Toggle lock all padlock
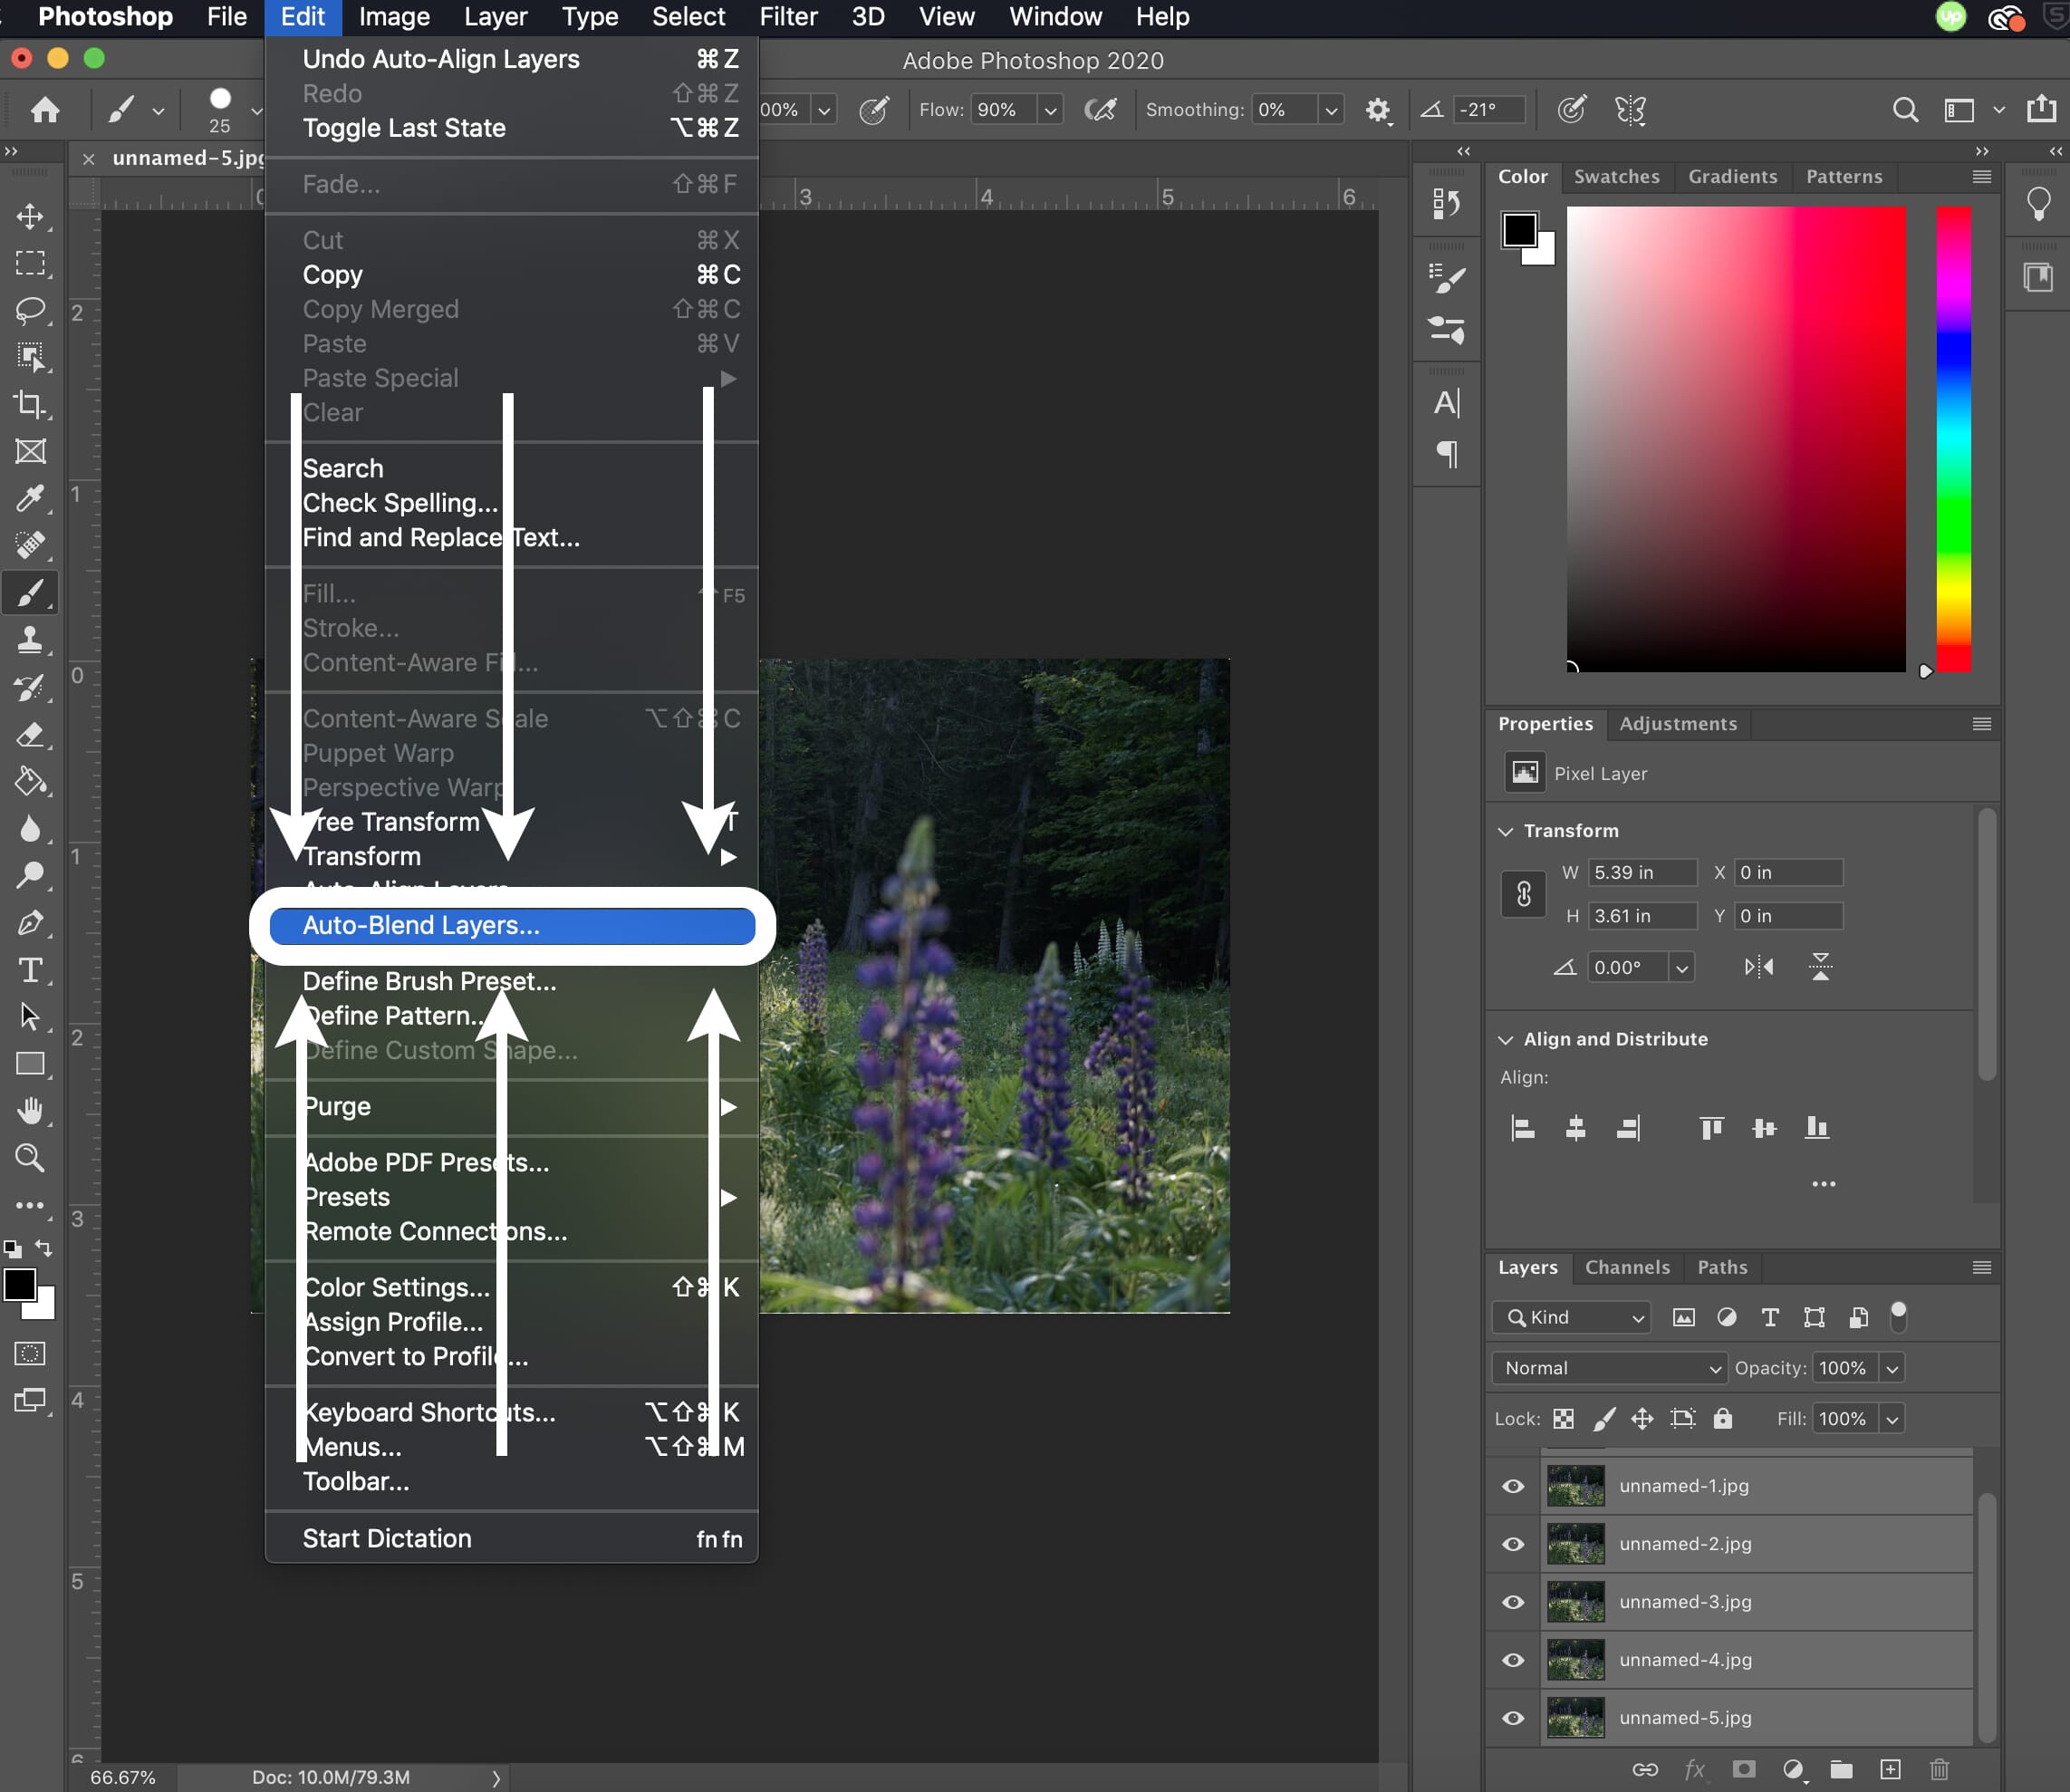 [x=1722, y=1418]
